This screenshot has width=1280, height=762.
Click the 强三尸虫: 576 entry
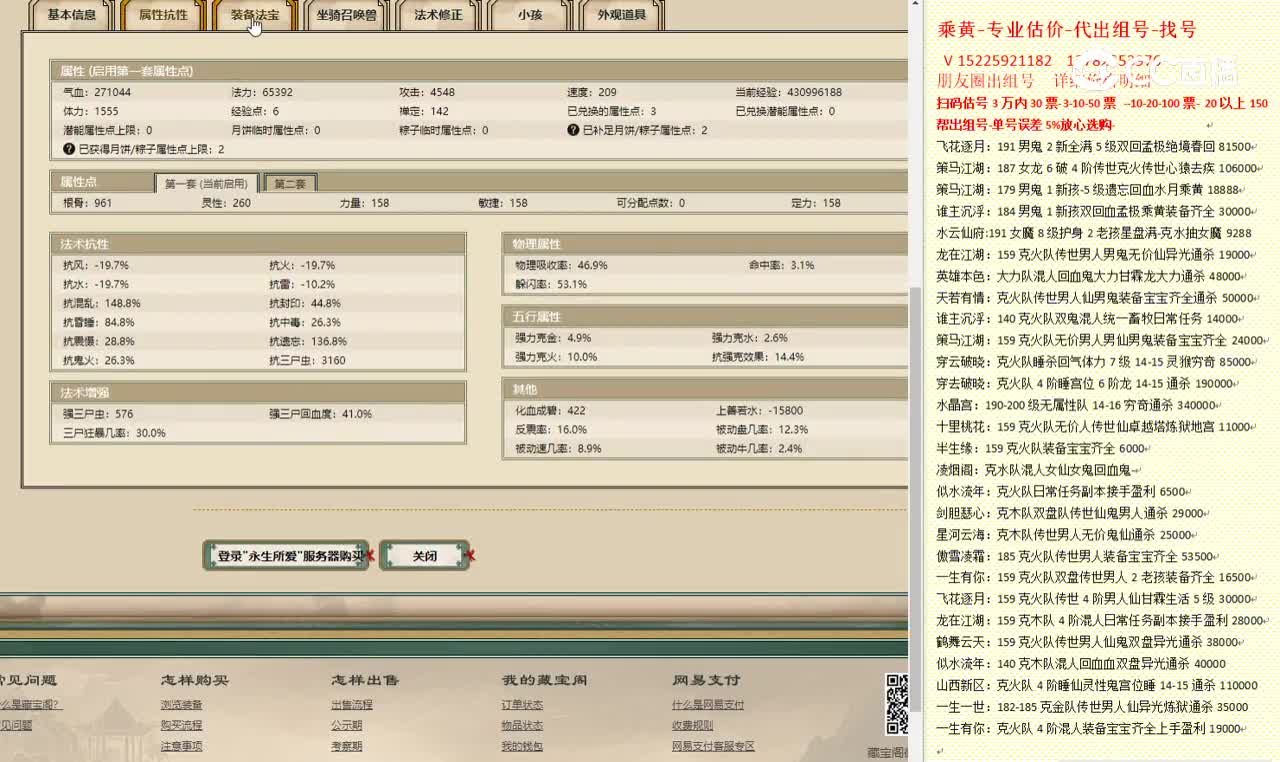(97, 414)
